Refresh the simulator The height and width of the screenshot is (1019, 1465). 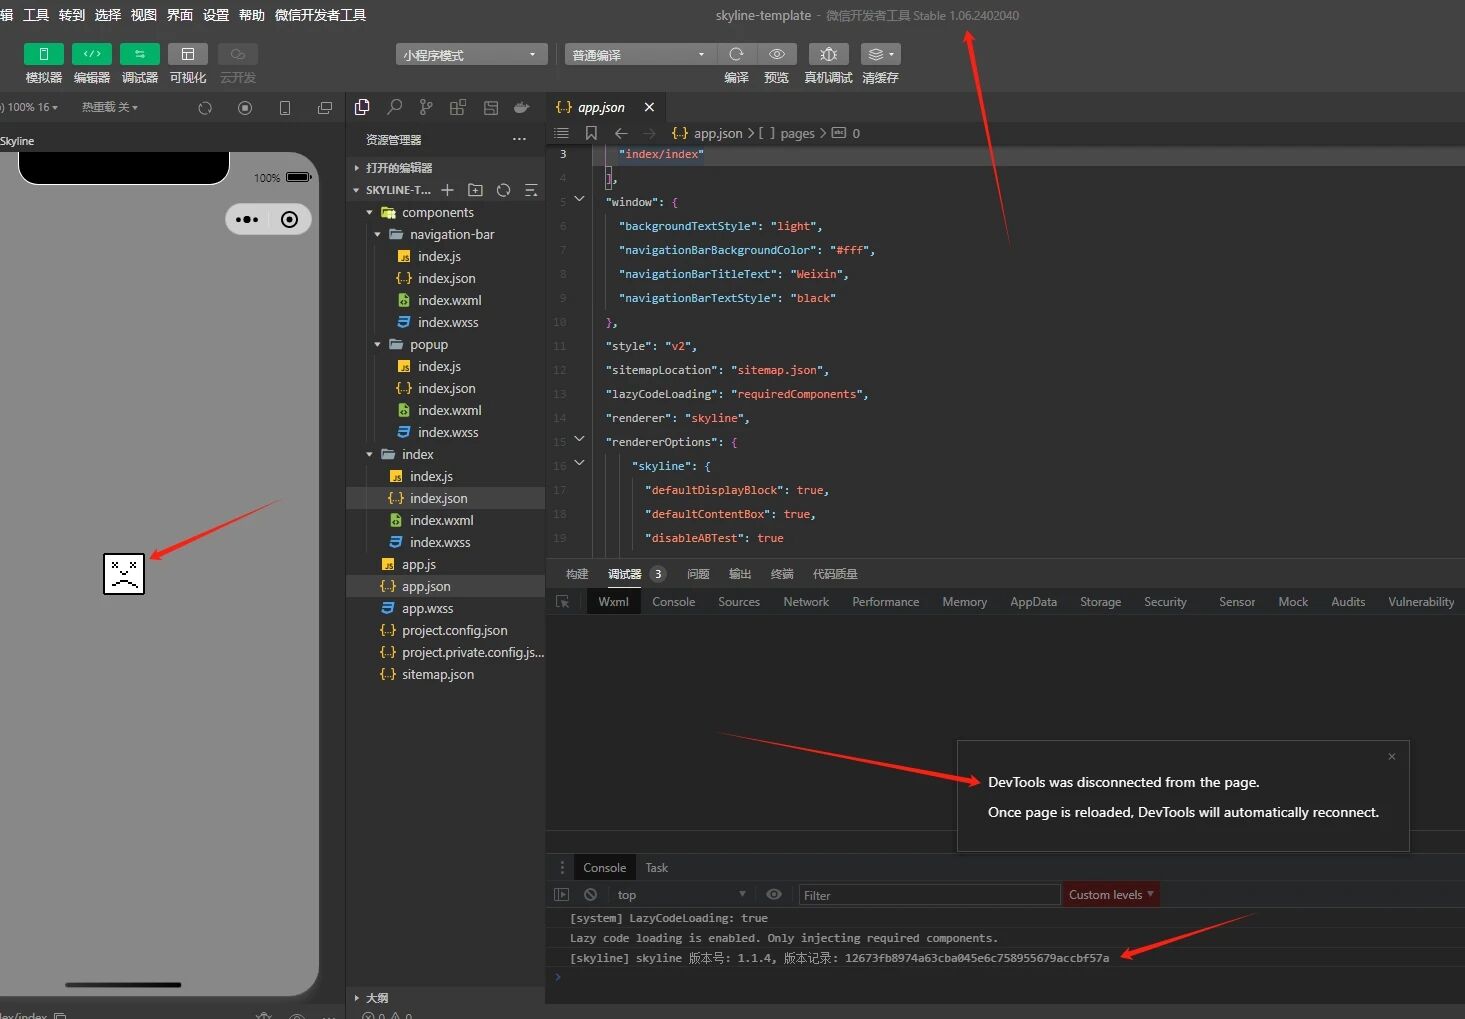pos(205,108)
